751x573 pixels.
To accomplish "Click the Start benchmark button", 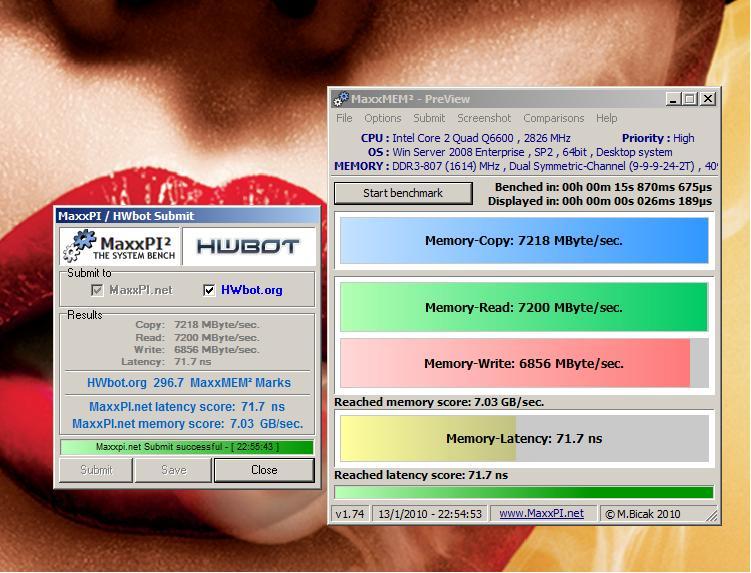I will (x=403, y=193).
